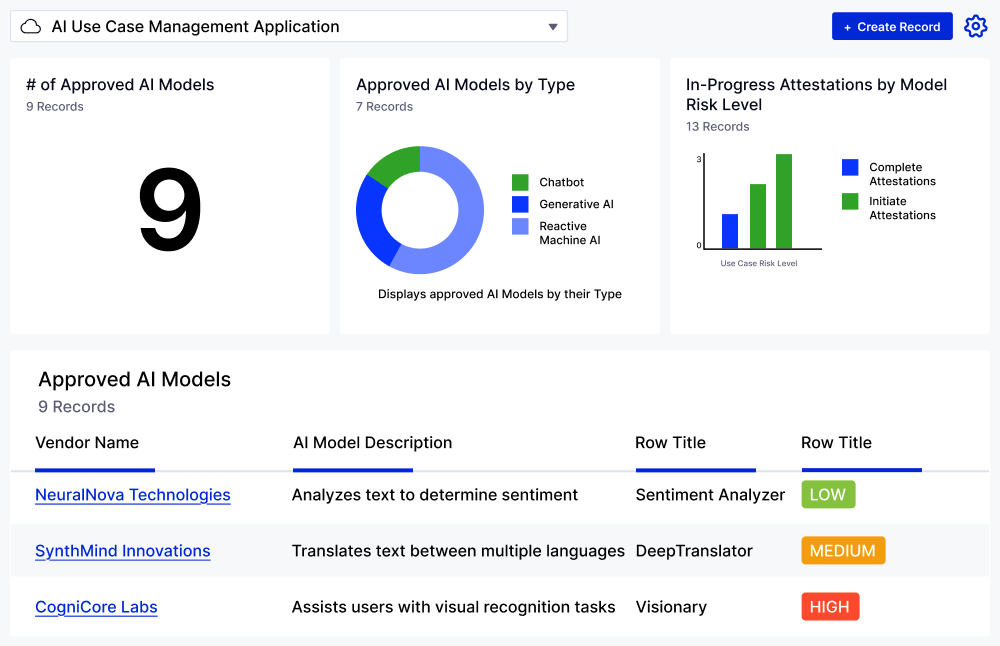Sort by Vendor Name column header
The height and width of the screenshot is (646, 1000).
(87, 443)
